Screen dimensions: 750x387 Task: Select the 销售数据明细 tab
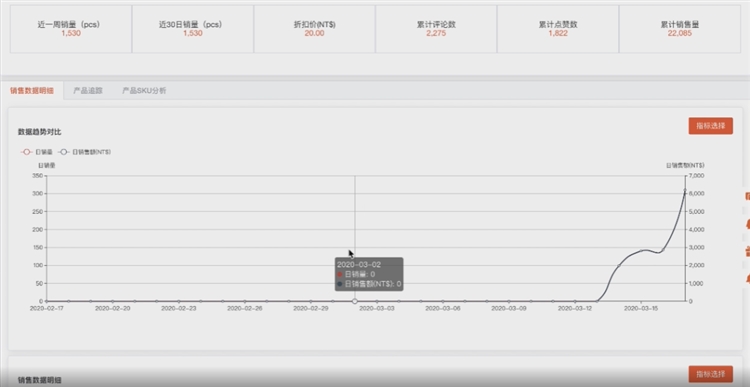click(32, 90)
